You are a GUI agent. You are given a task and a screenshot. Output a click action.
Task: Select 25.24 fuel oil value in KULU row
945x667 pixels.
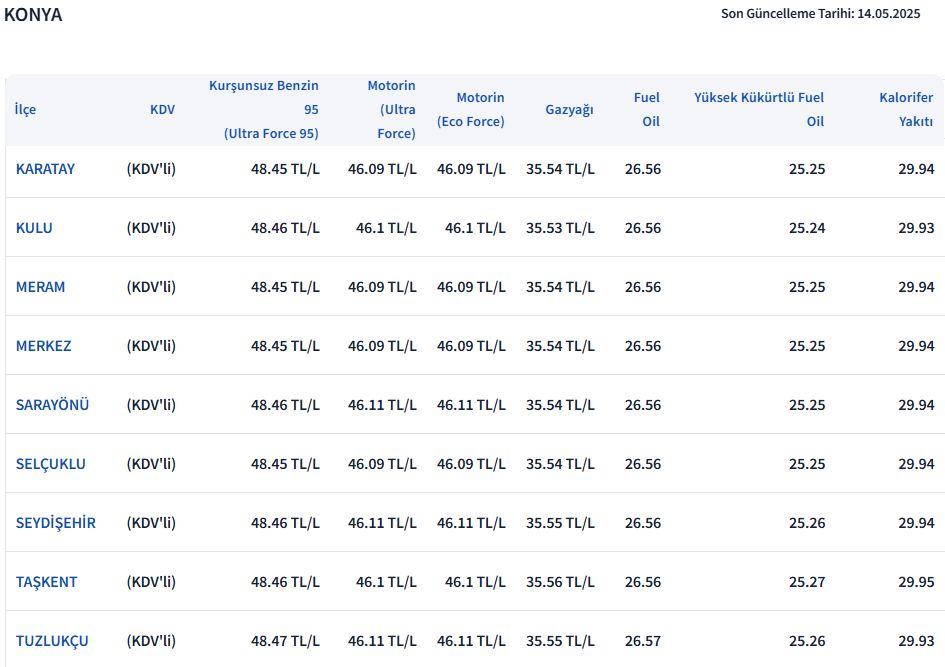(x=807, y=228)
